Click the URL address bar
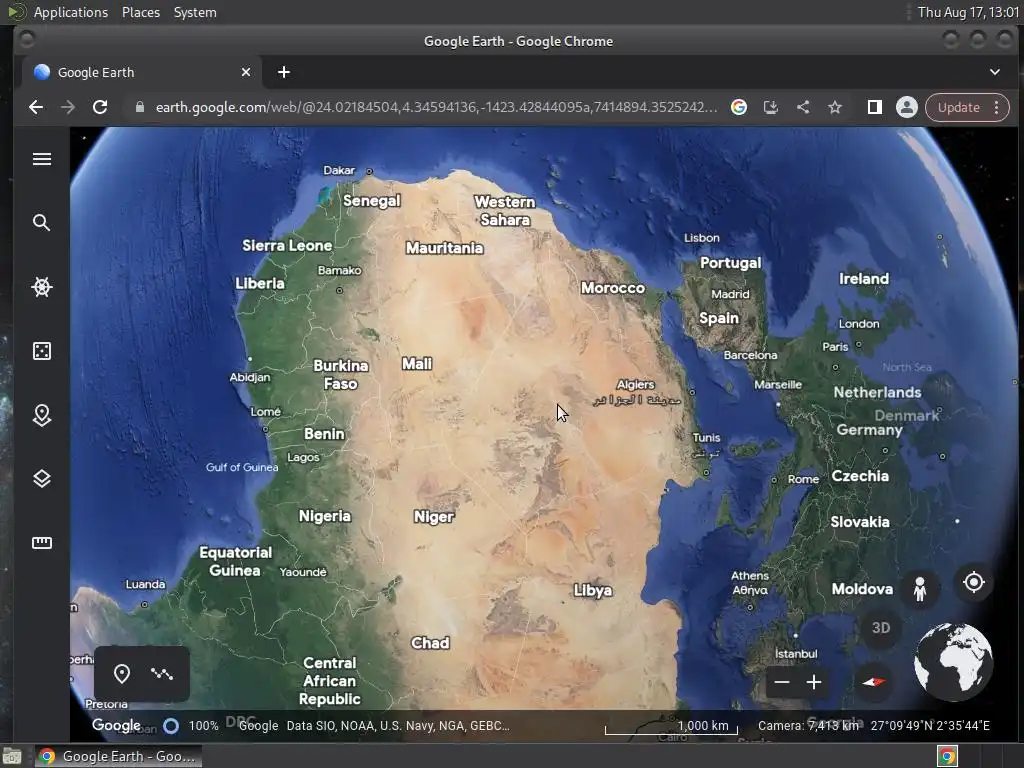The image size is (1024, 768). pos(436,107)
